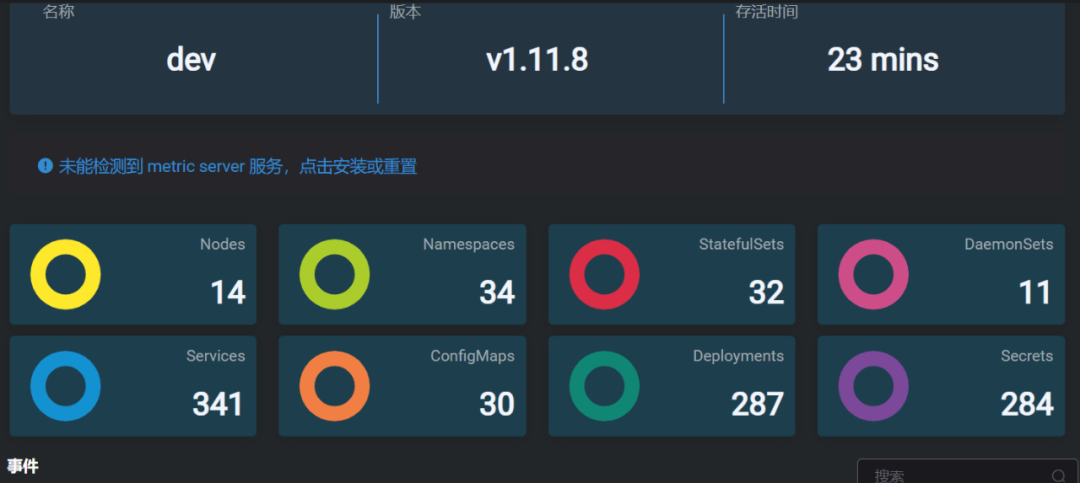Open the ConfigMaps label

point(472,356)
